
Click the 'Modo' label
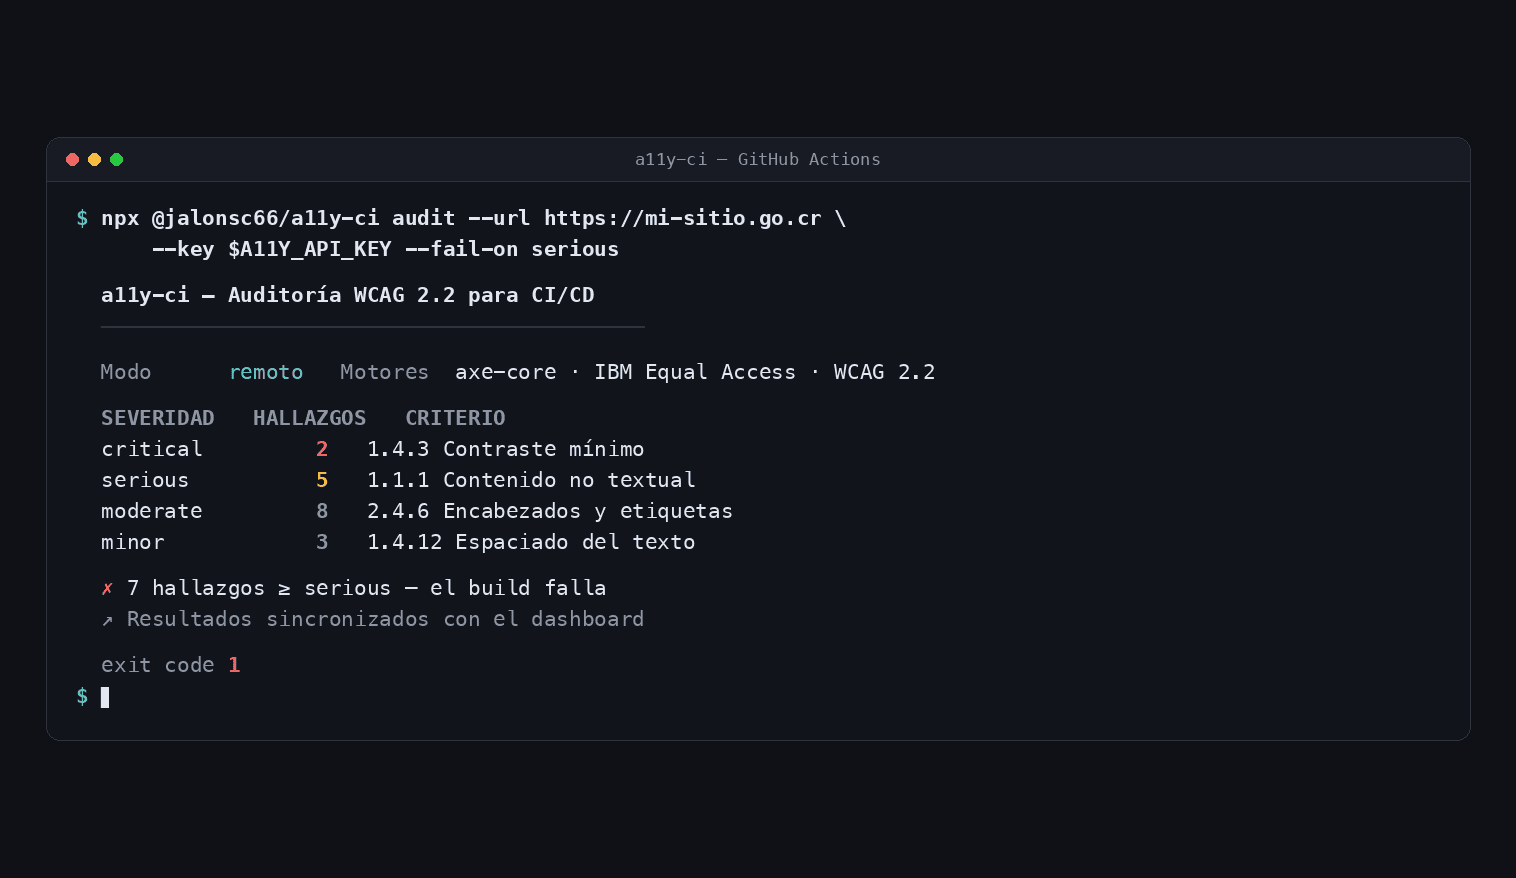pyautogui.click(x=126, y=372)
